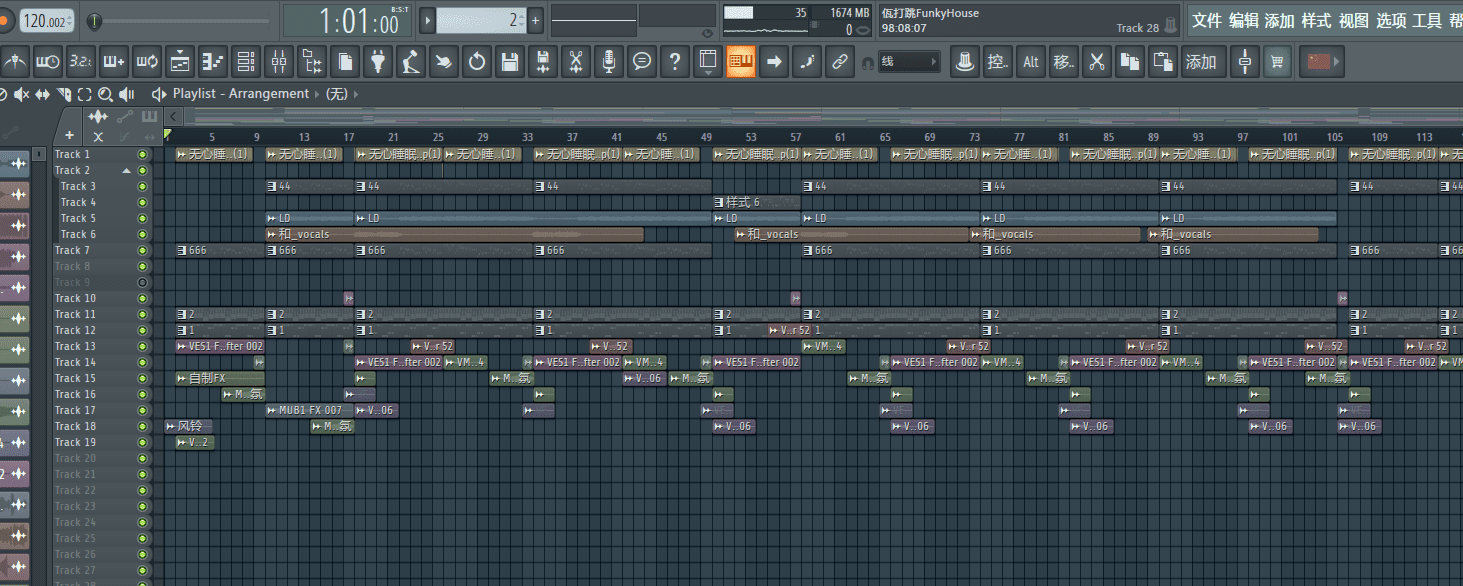The image size is (1463, 586).
Task: Open the piano roll from the toolbar
Action: click(740, 62)
